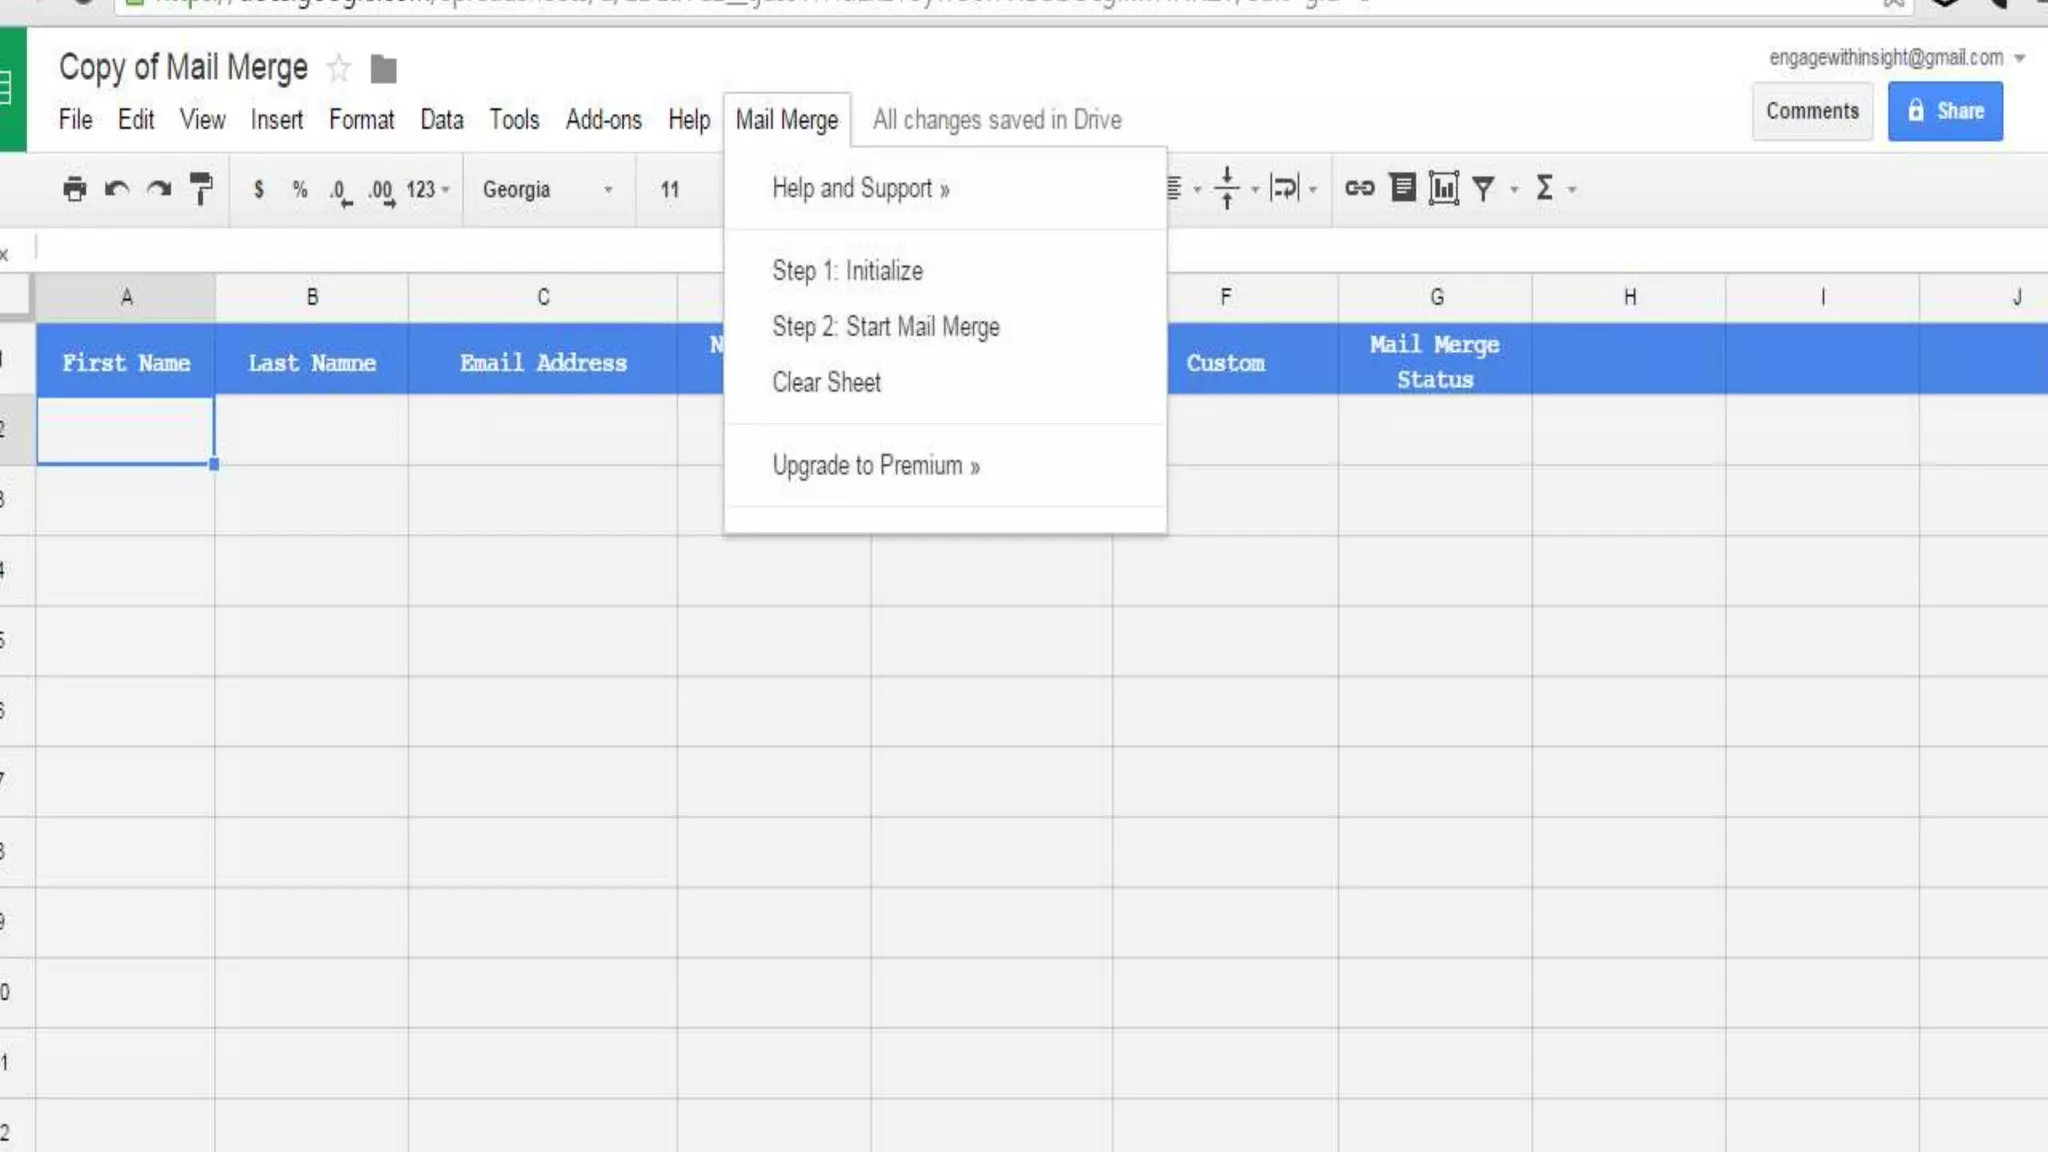This screenshot has width=2048, height=1152.
Task: Click the insert link icon
Action: 1359,188
